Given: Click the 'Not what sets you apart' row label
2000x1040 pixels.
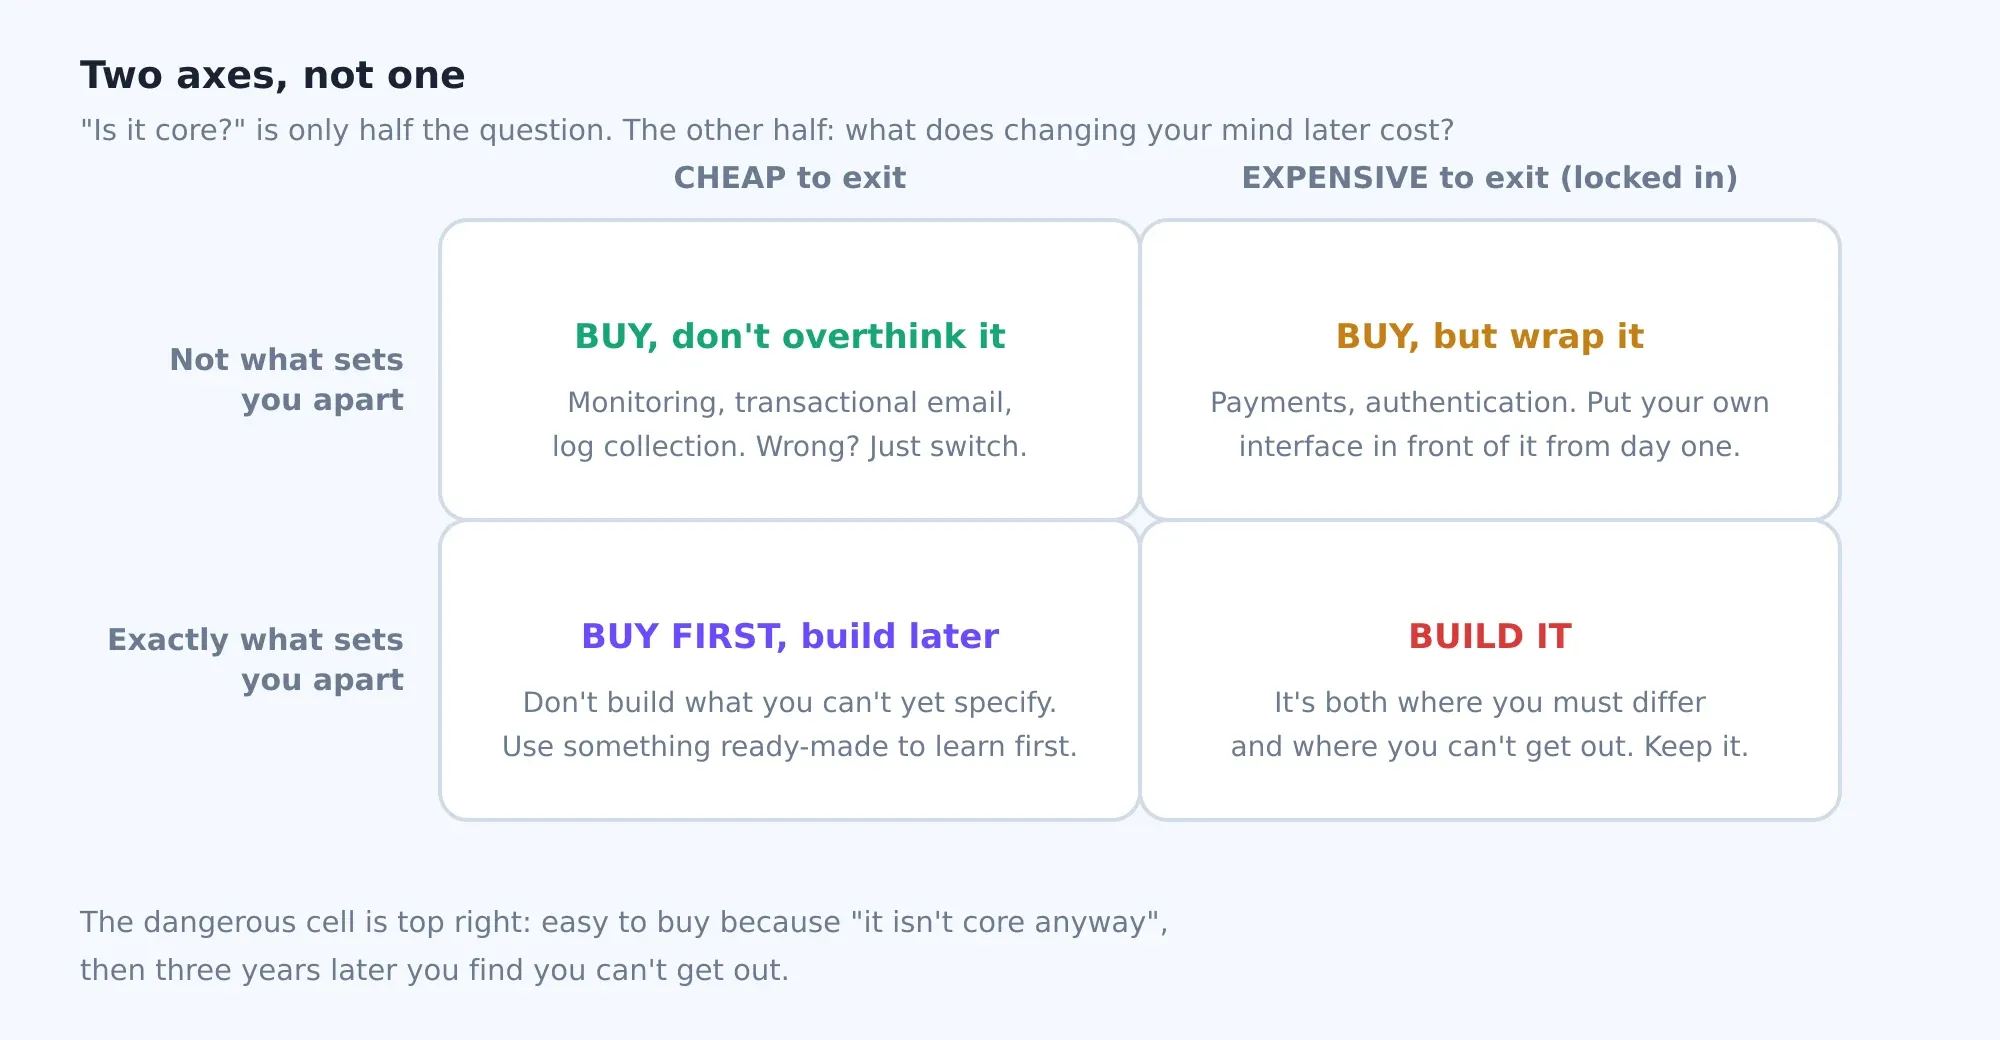Looking at the screenshot, I should pyautogui.click(x=287, y=379).
